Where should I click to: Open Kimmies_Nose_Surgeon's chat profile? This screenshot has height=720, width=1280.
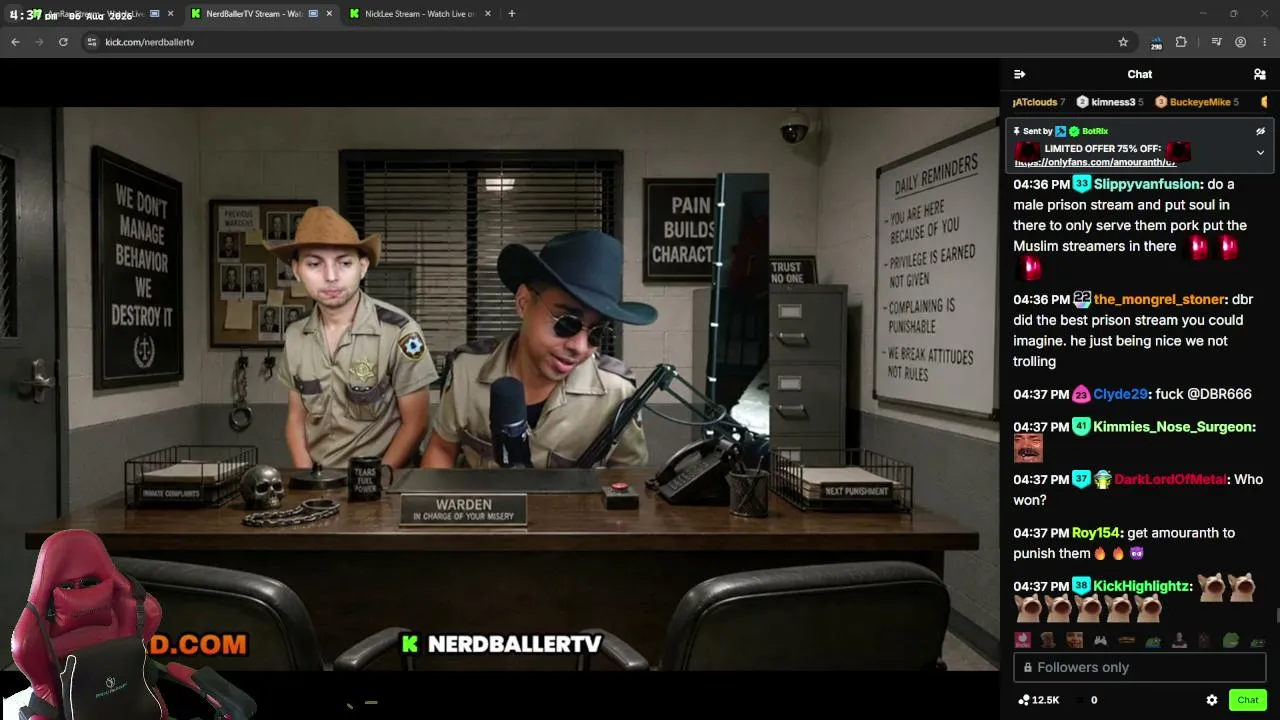[x=1173, y=427]
